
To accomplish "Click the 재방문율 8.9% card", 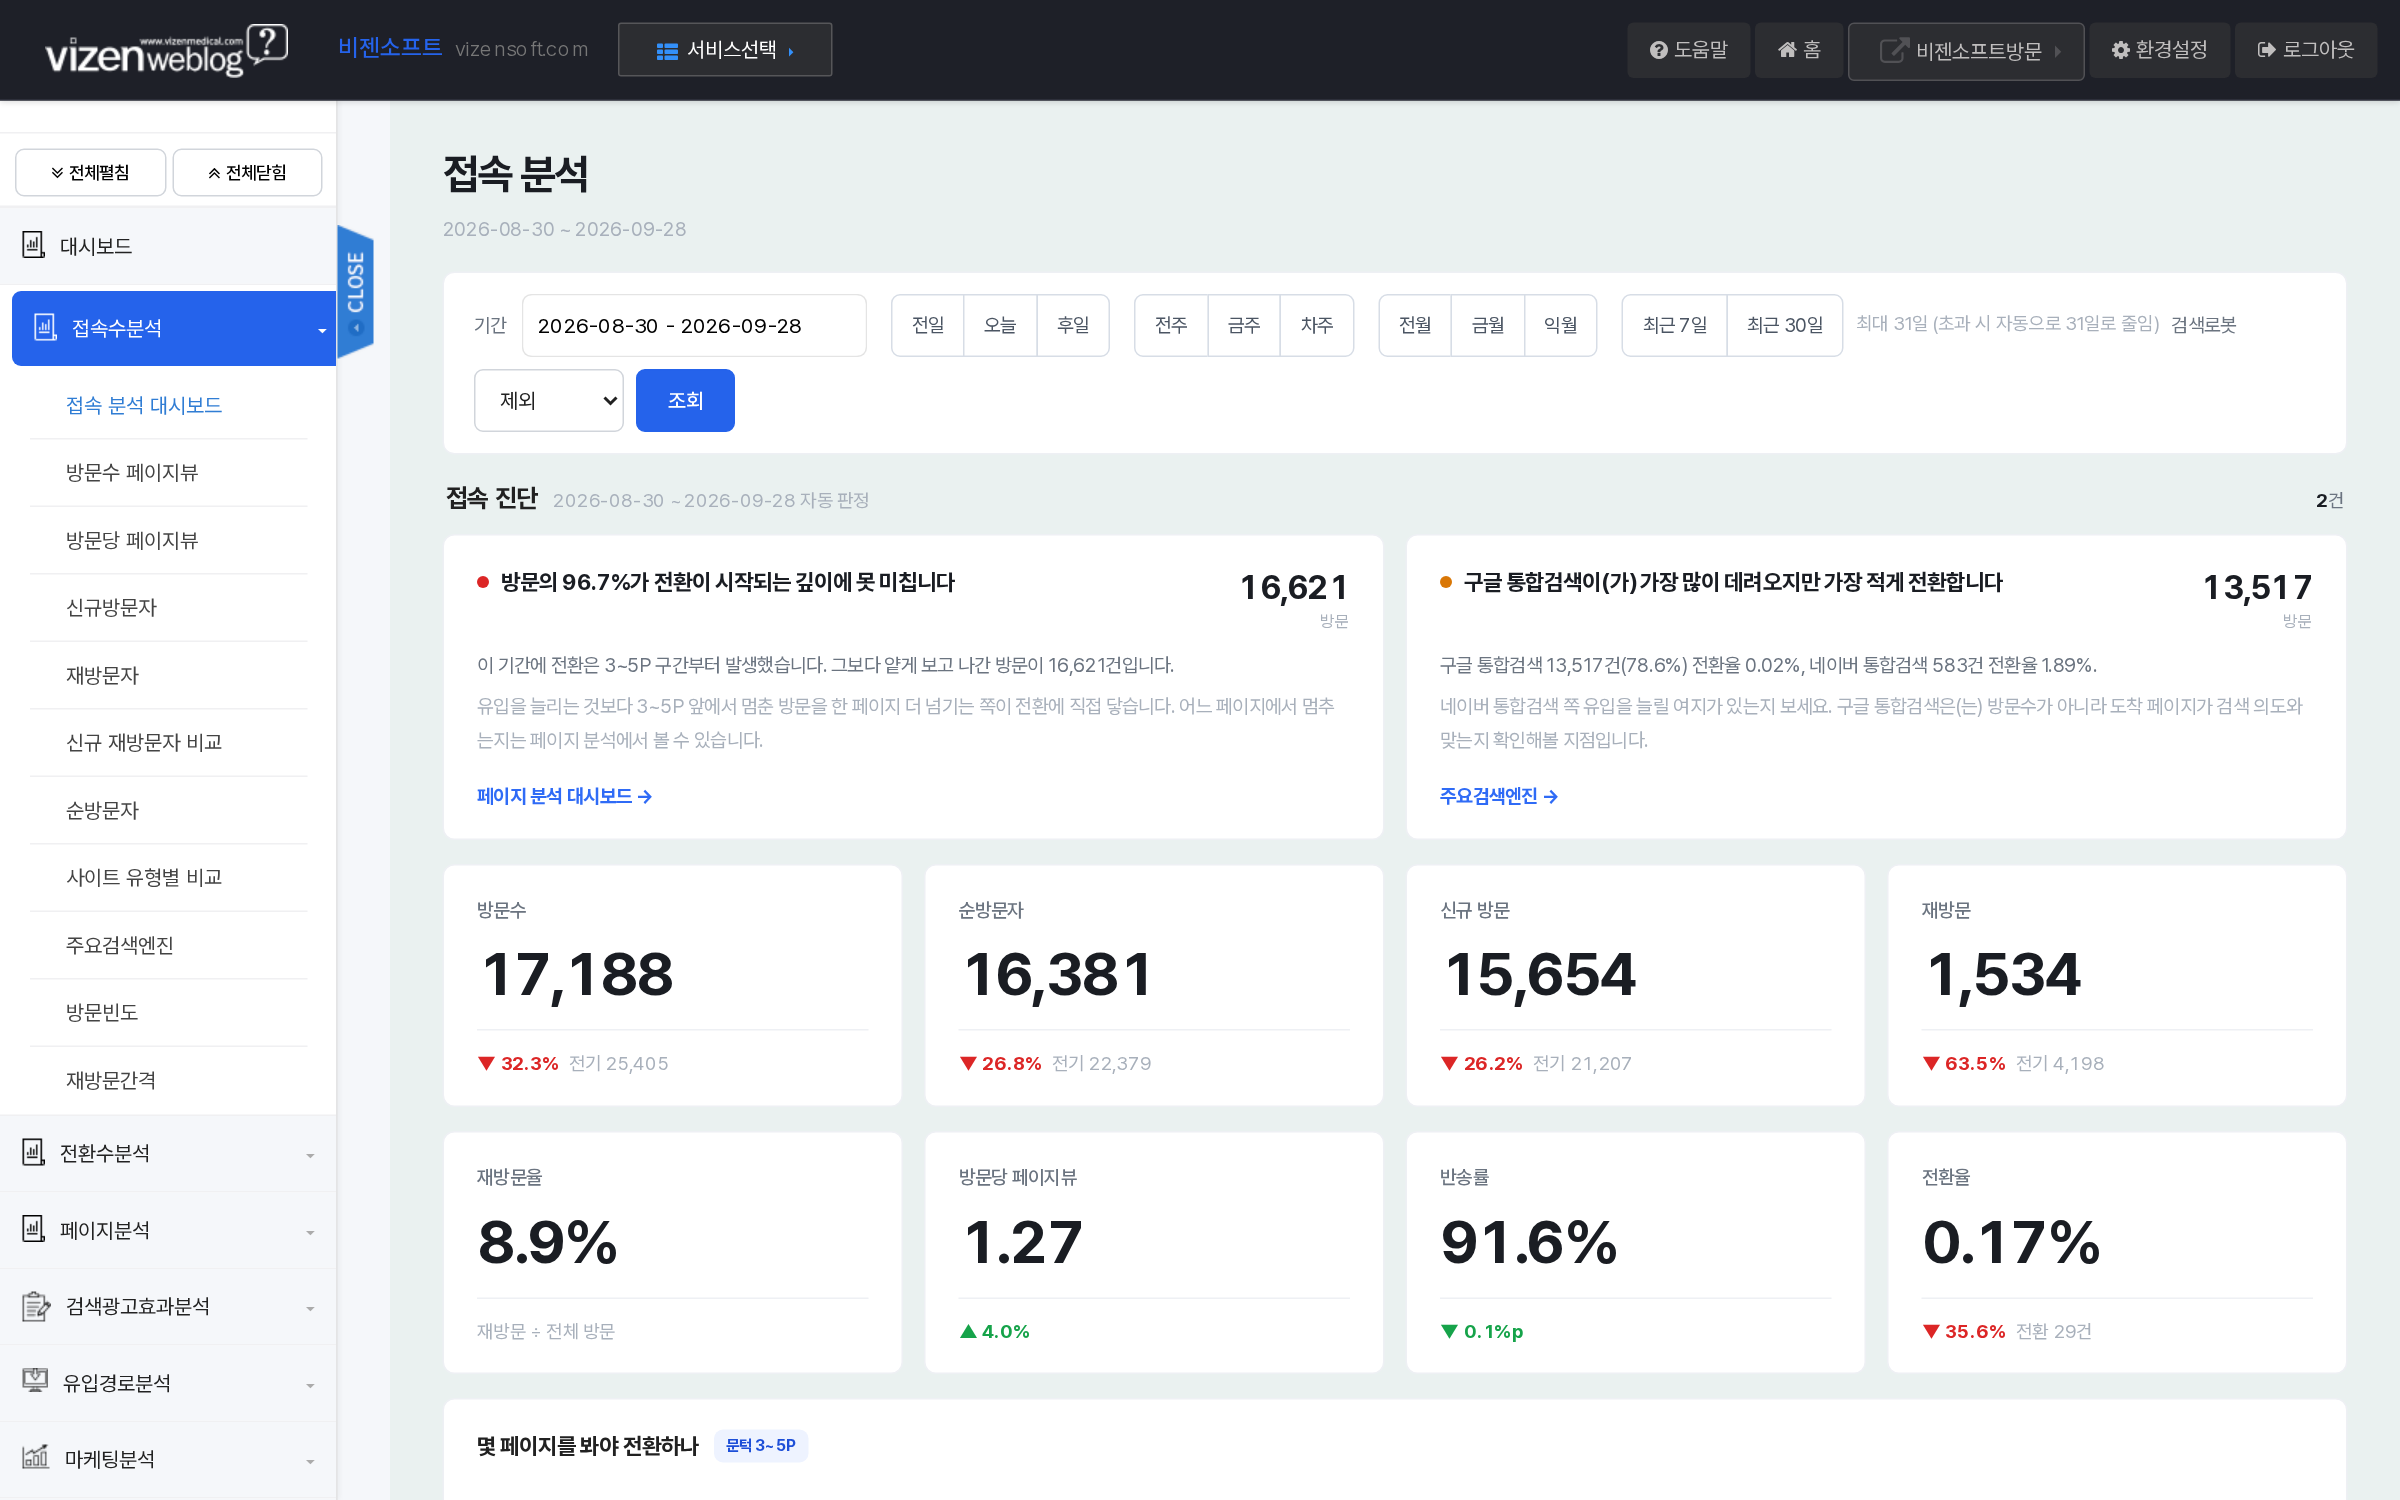I will point(673,1253).
